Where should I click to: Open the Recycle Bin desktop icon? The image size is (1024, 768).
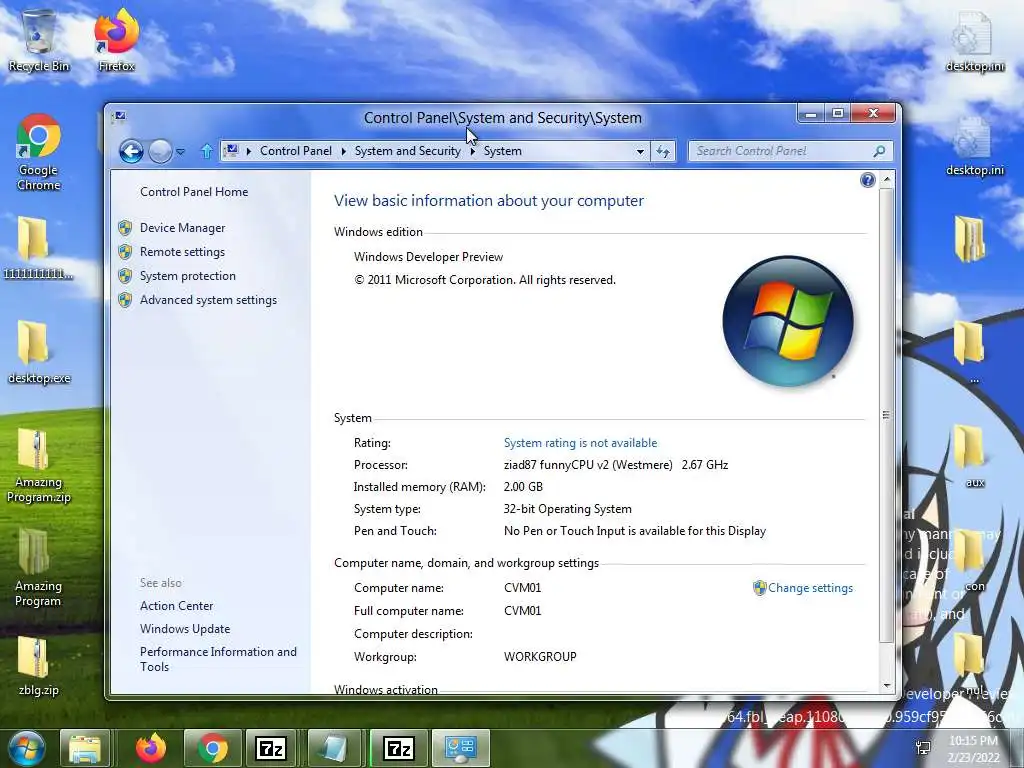(39, 40)
